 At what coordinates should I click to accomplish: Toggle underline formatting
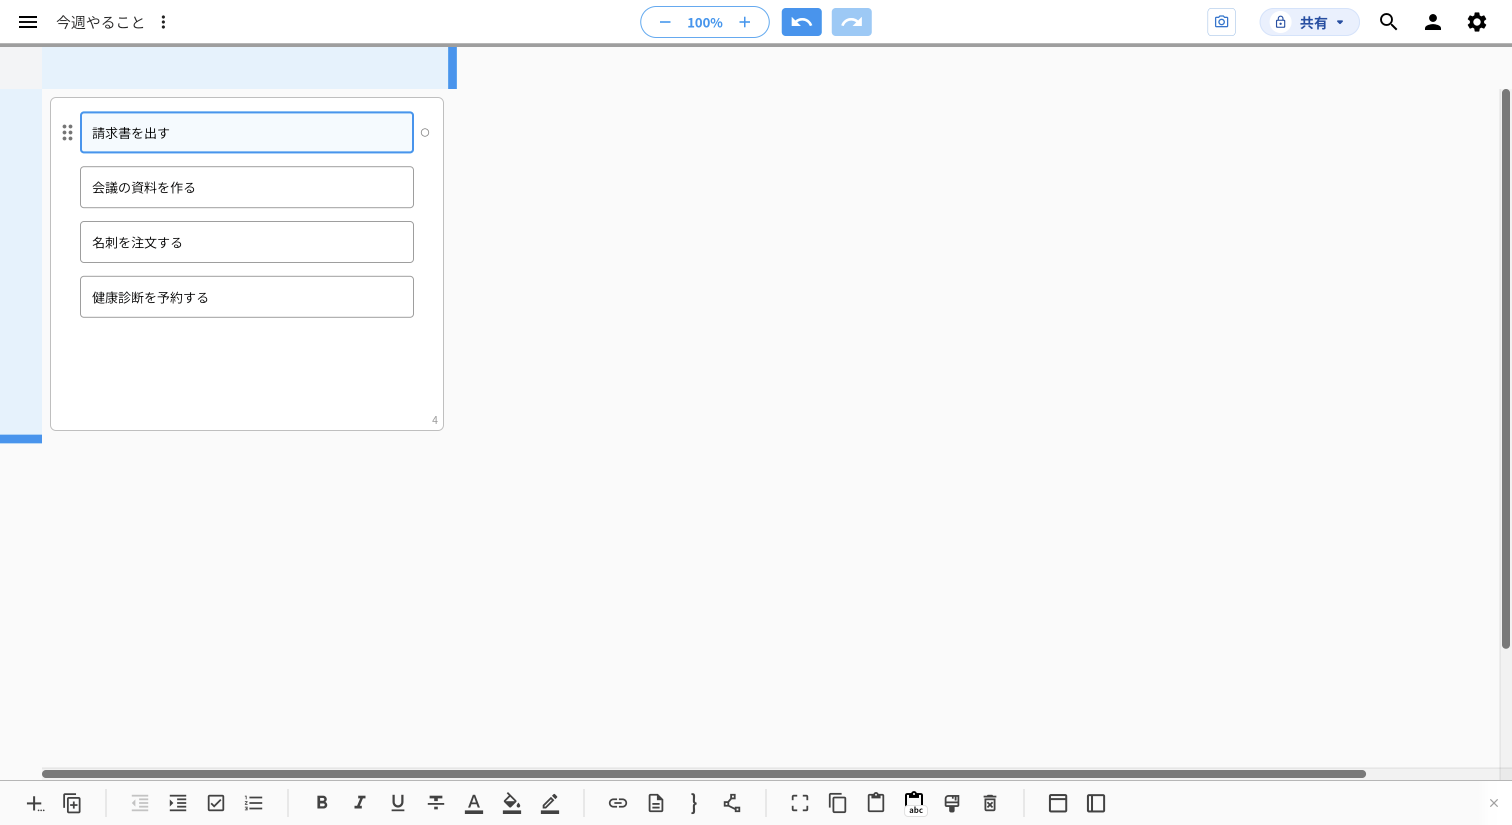(398, 803)
